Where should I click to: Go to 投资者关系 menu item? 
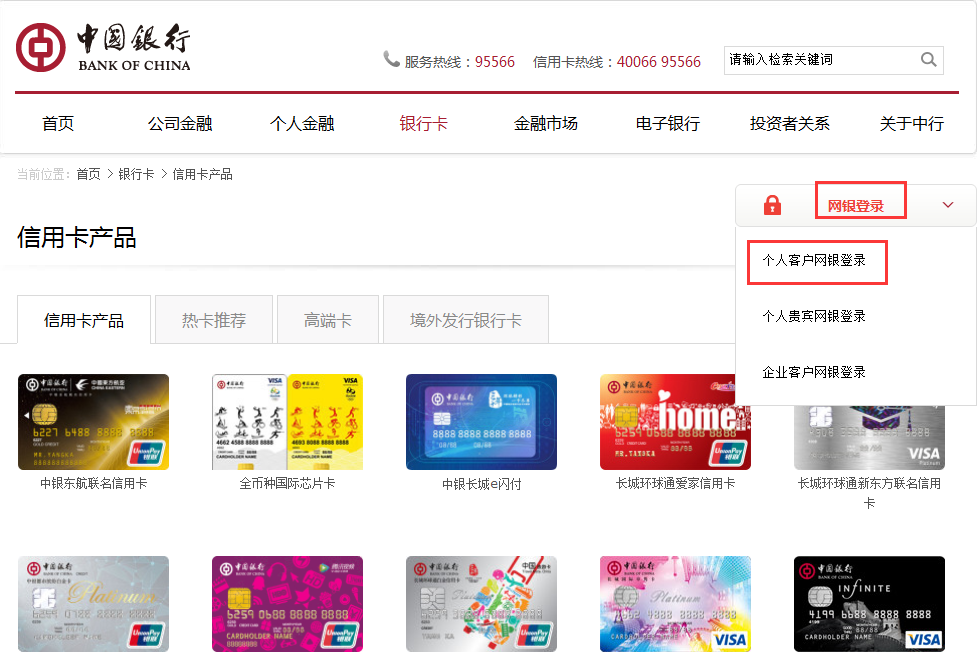789,123
